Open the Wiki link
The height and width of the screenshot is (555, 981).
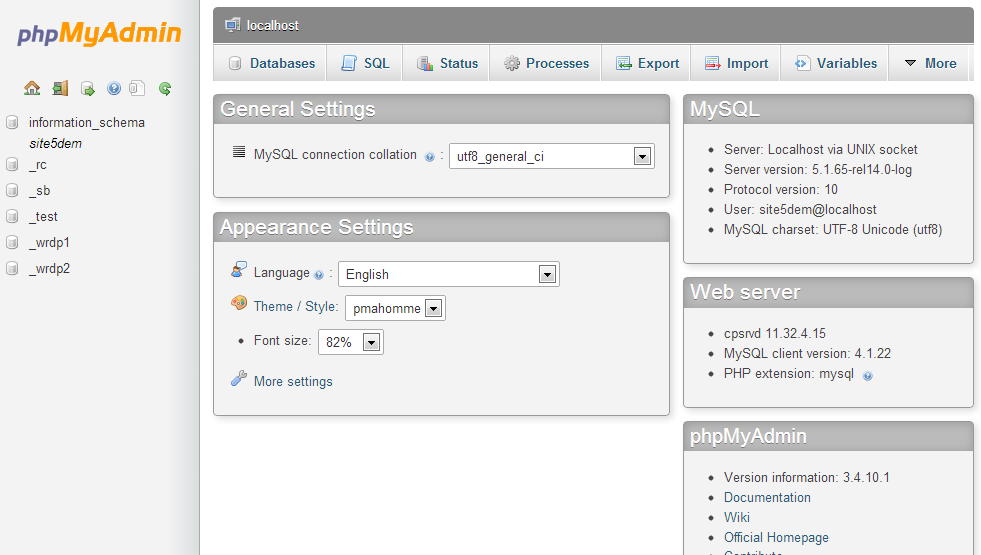[736, 517]
